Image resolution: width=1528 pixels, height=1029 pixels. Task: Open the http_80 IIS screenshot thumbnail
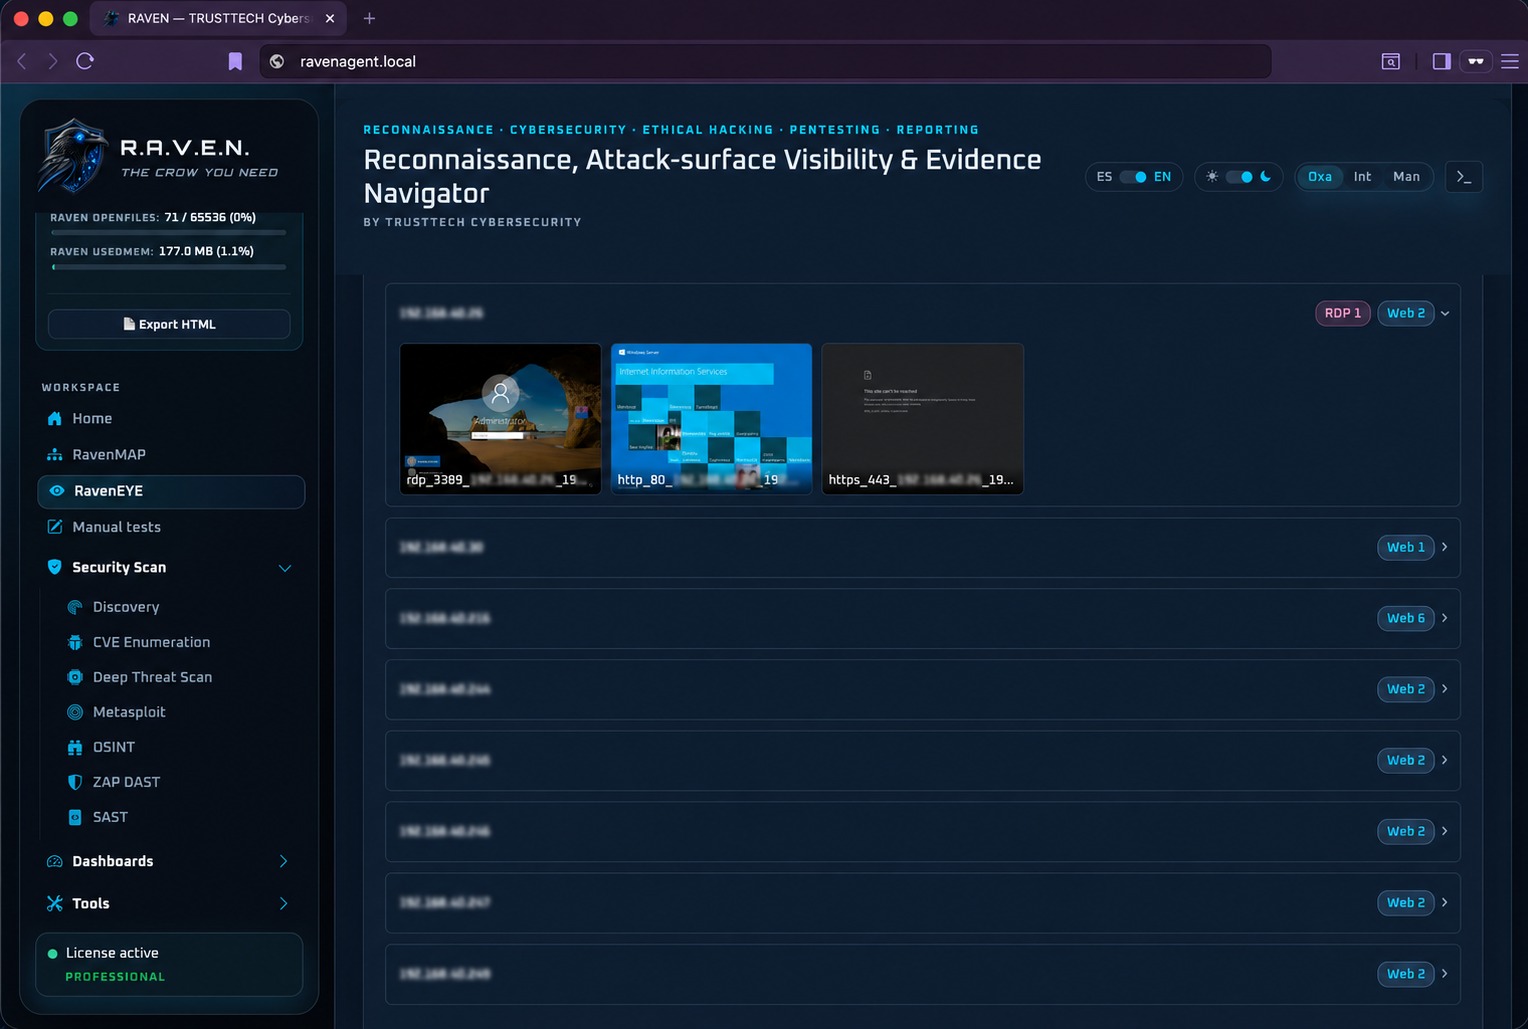[711, 418]
